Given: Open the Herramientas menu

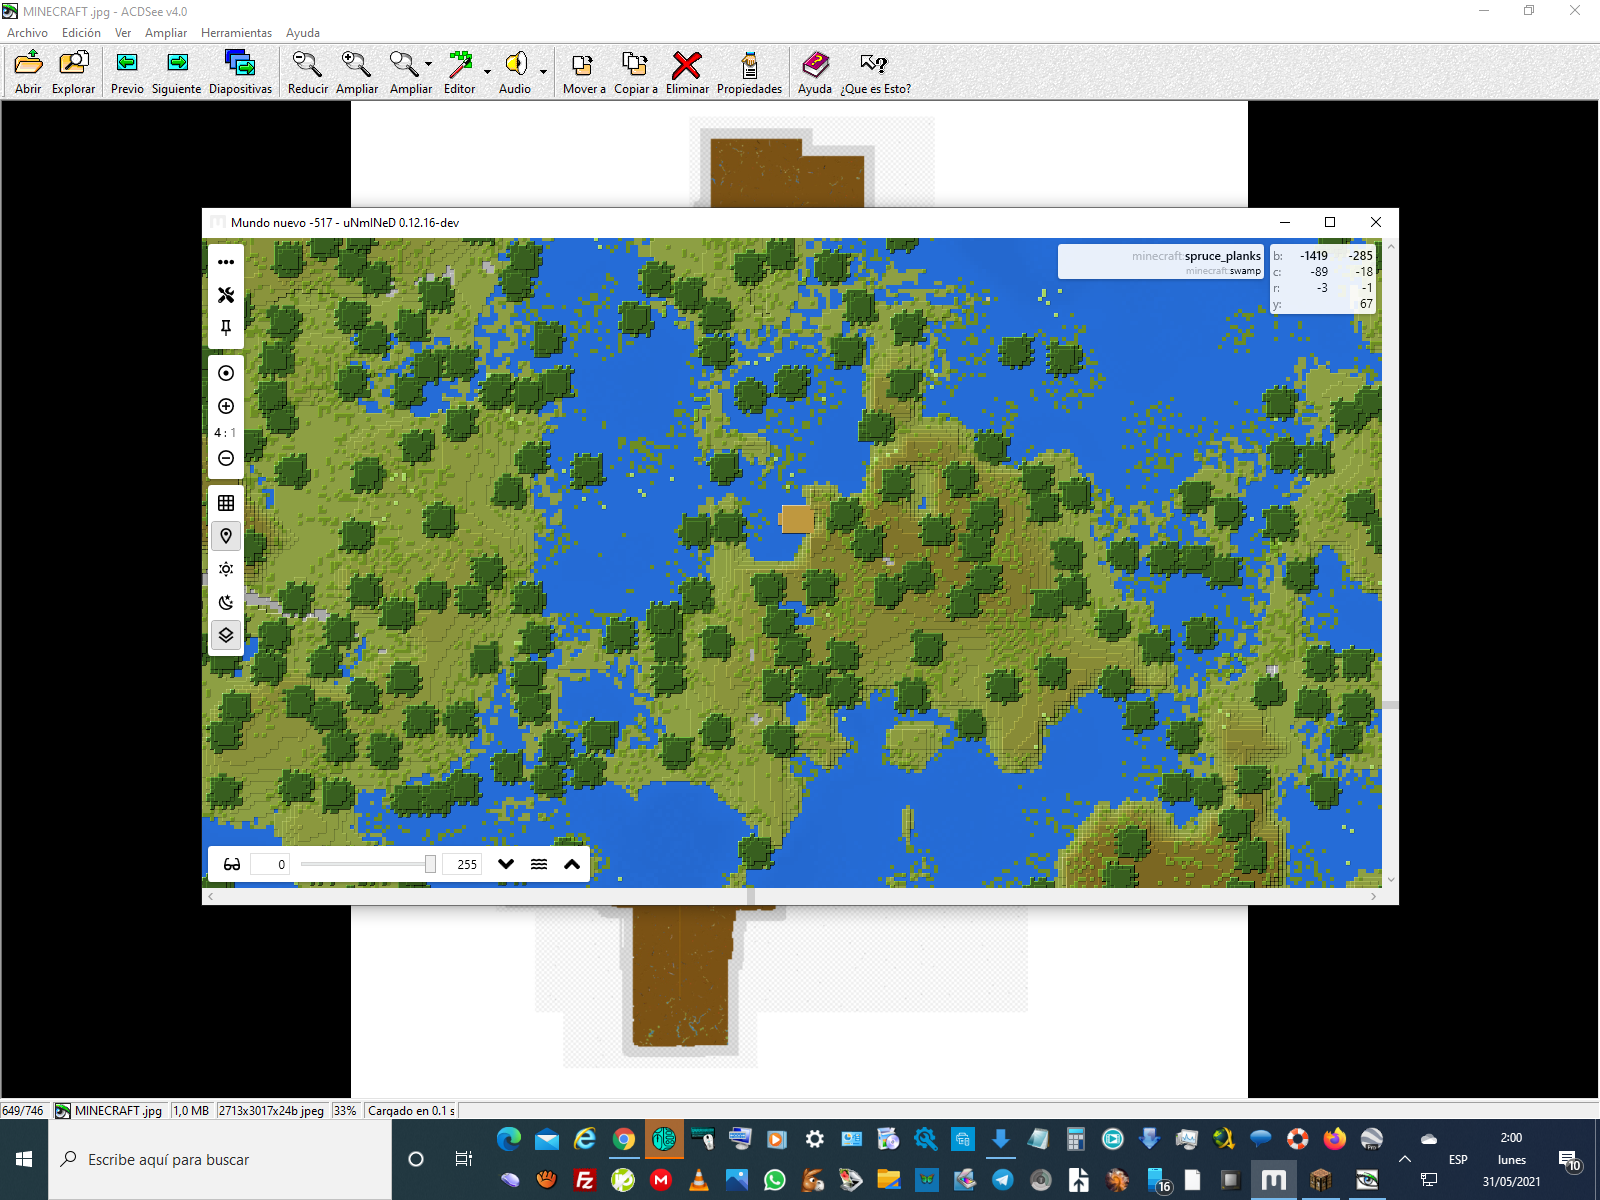Looking at the screenshot, I should (236, 33).
